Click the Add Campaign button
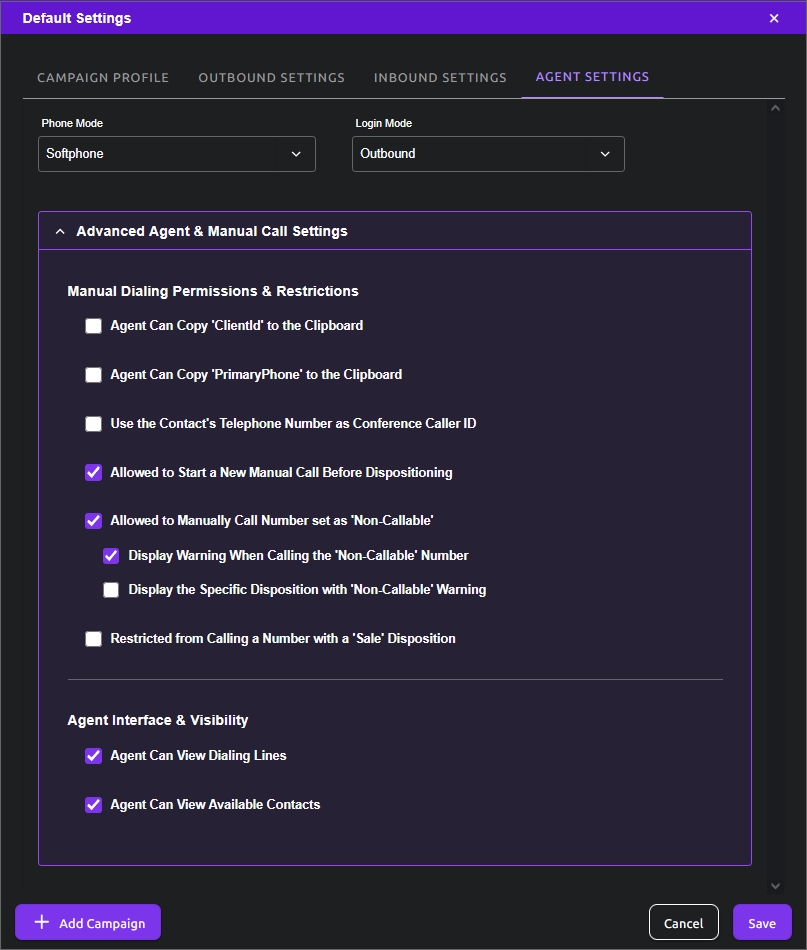Image resolution: width=807 pixels, height=950 pixels. 88,922
